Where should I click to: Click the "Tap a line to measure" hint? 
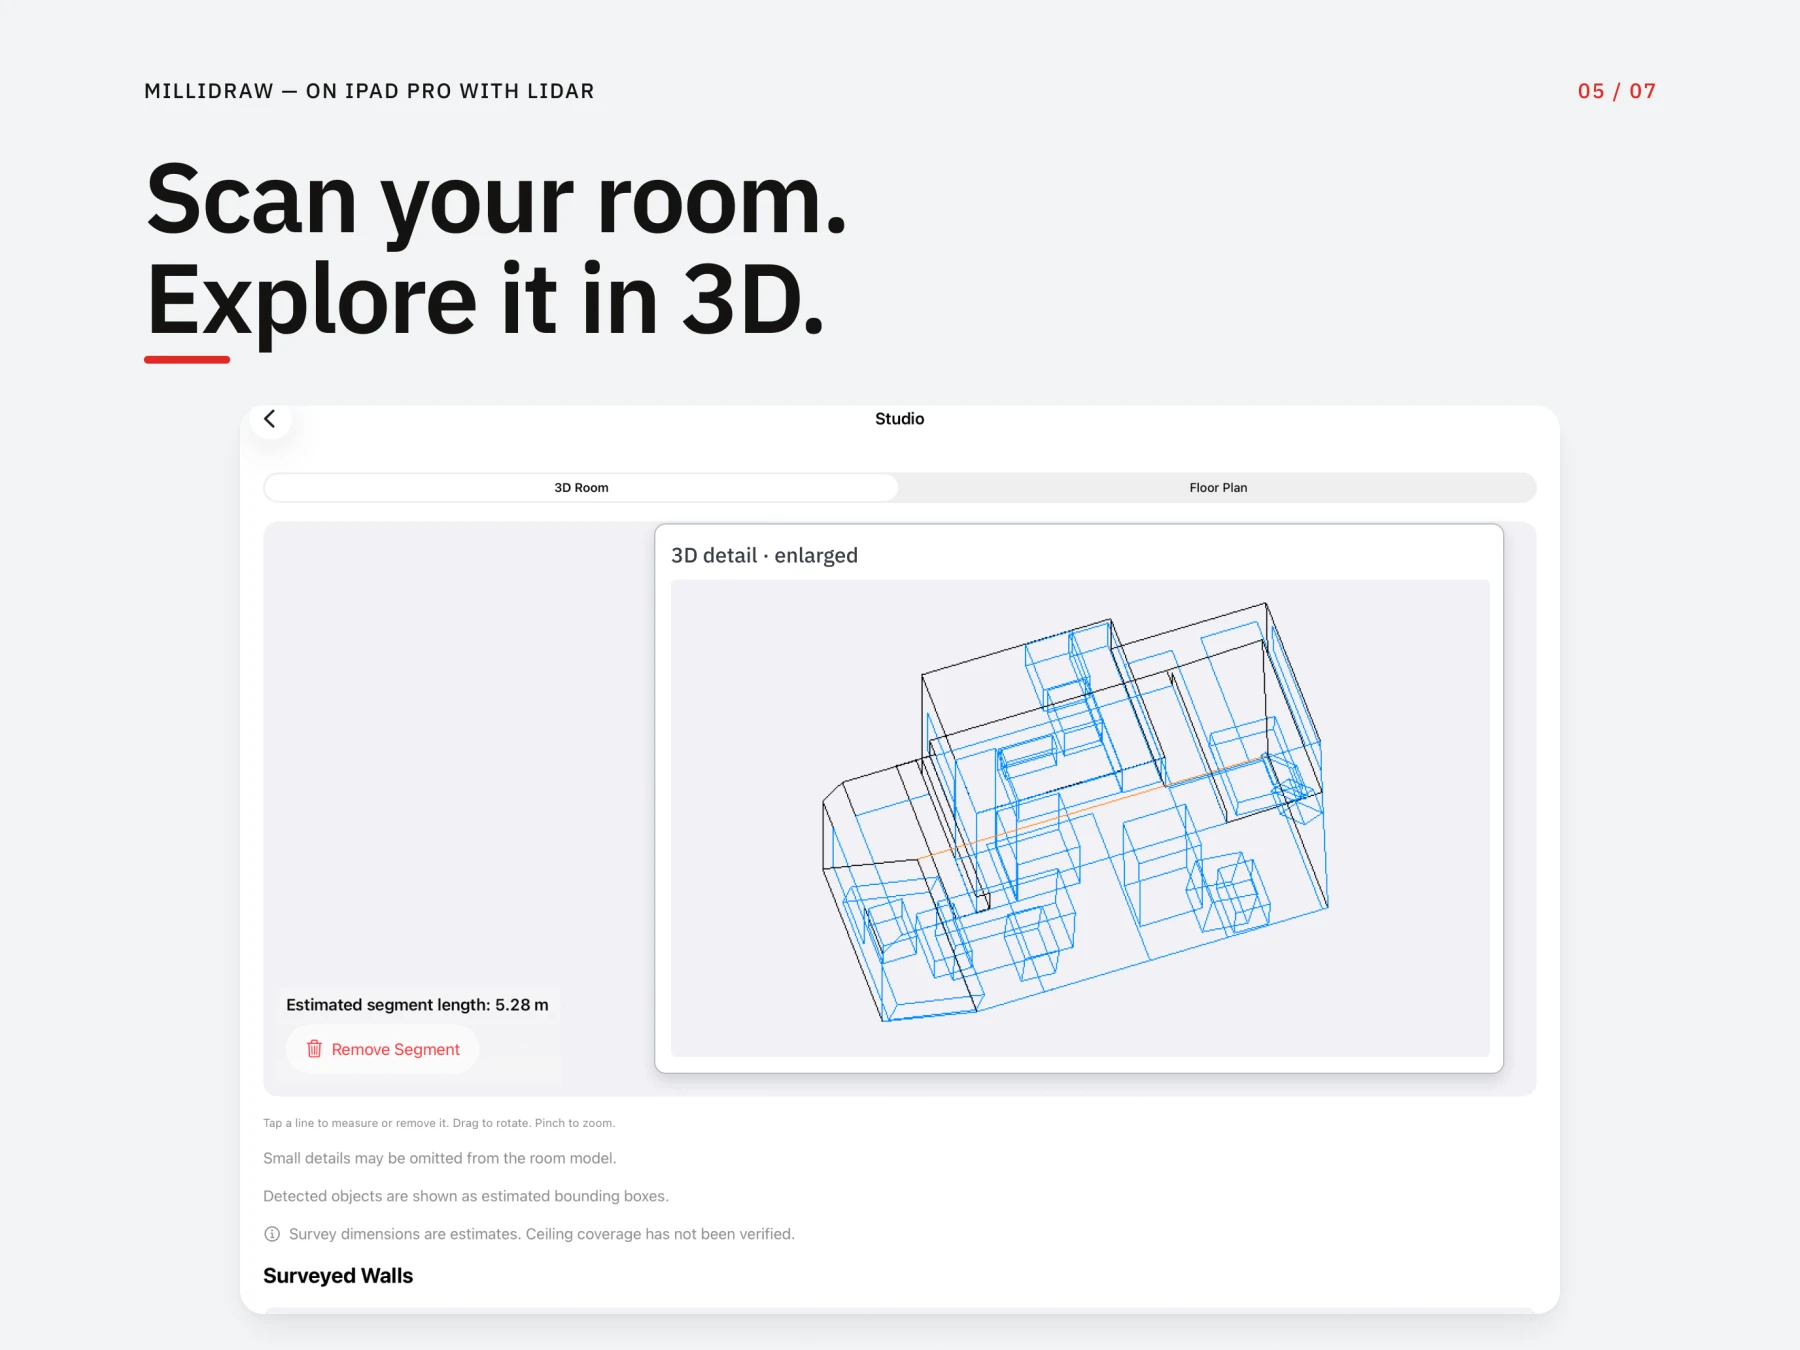pyautogui.click(x=439, y=1123)
